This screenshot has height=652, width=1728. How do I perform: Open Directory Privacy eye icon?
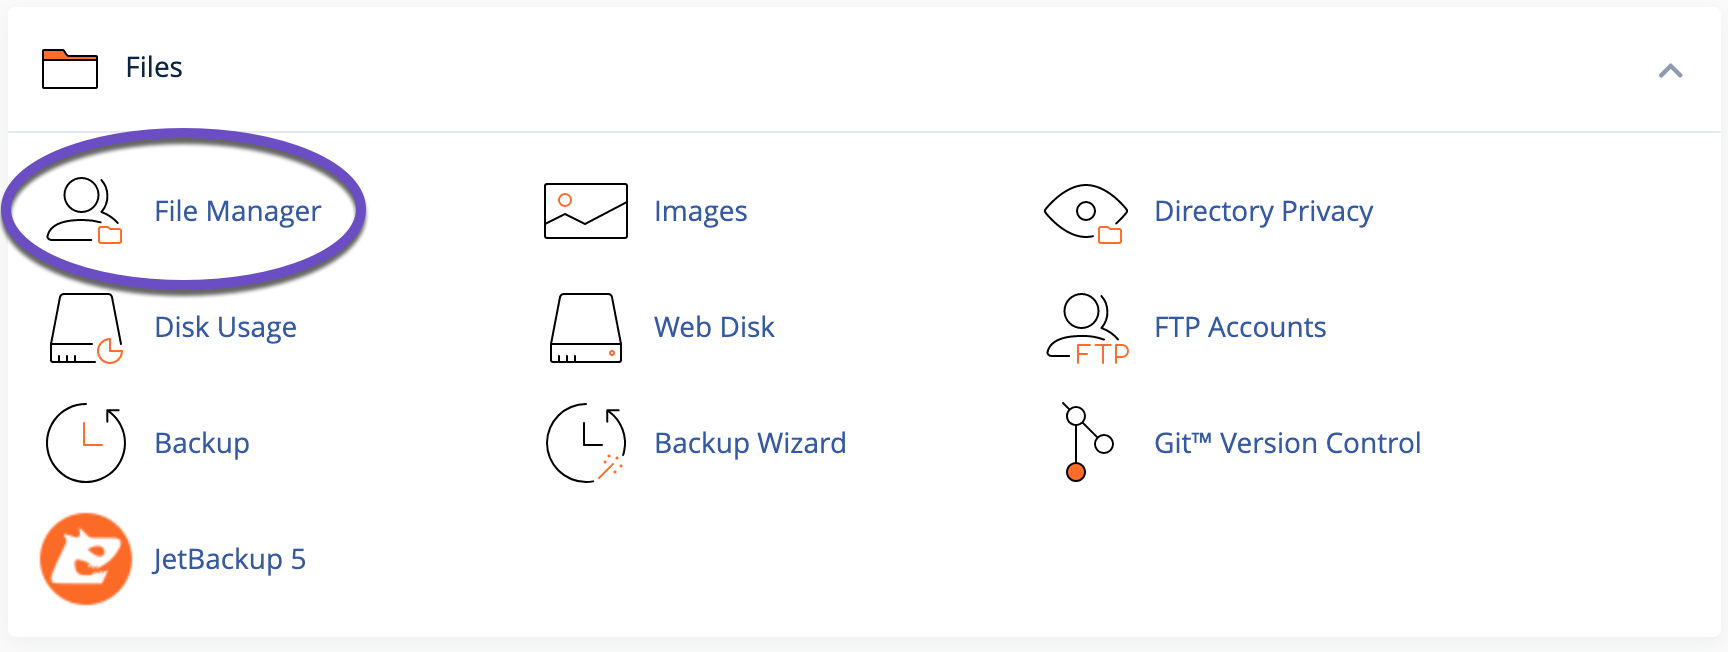click(x=1086, y=213)
